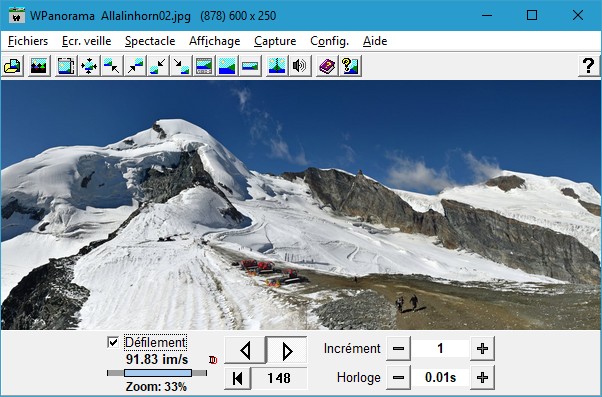Viewport: 602px width, 397px height.
Task: Open the Fichiers menu
Action: pos(28,41)
